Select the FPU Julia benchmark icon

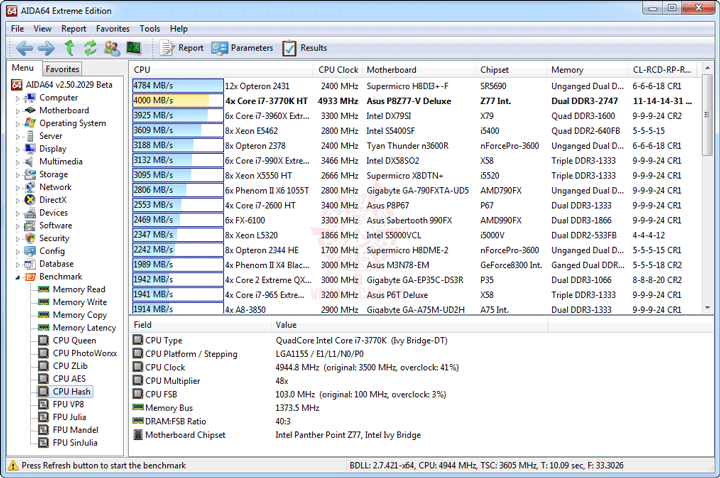[x=44, y=417]
